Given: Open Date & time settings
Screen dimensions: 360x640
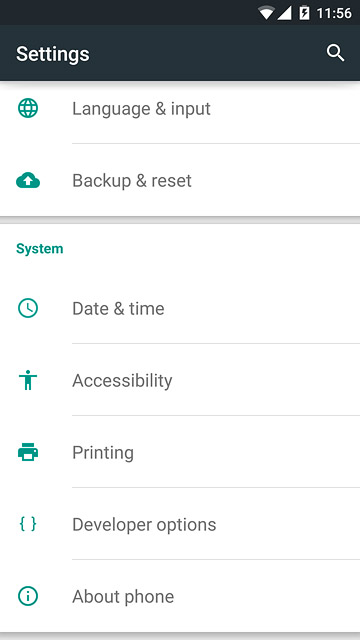Looking at the screenshot, I should pos(180,308).
